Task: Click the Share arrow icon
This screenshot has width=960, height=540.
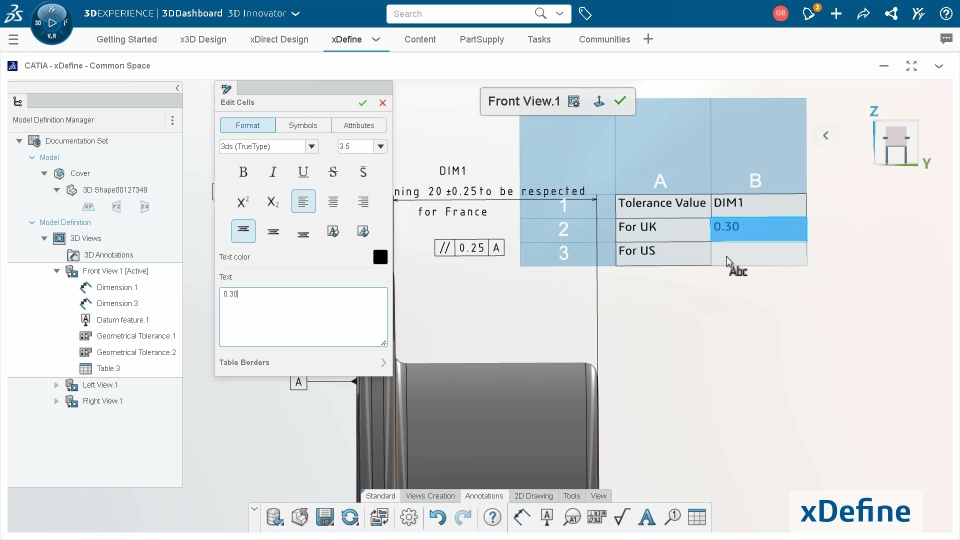Action: 863,13
